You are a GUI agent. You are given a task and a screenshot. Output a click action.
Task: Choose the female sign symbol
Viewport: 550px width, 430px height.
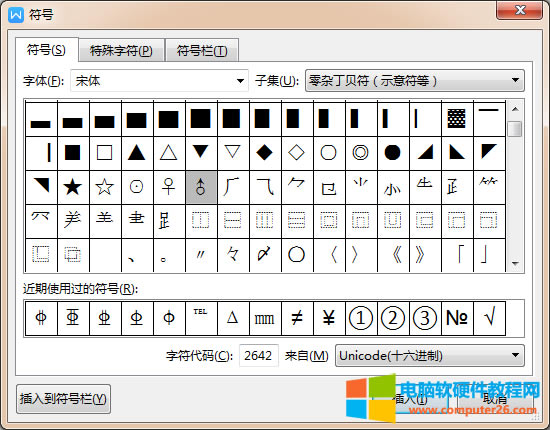coord(168,187)
